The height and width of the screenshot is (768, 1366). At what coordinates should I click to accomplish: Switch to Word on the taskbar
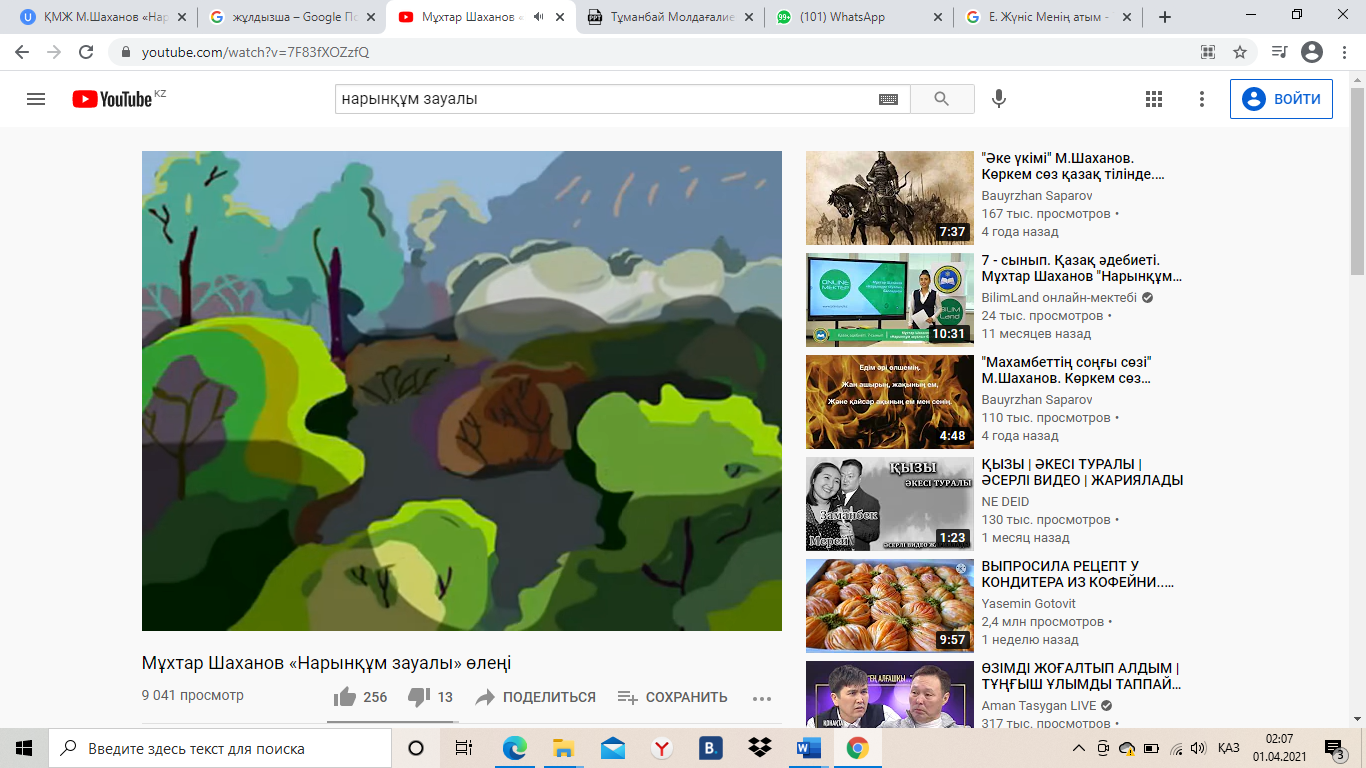click(x=808, y=748)
